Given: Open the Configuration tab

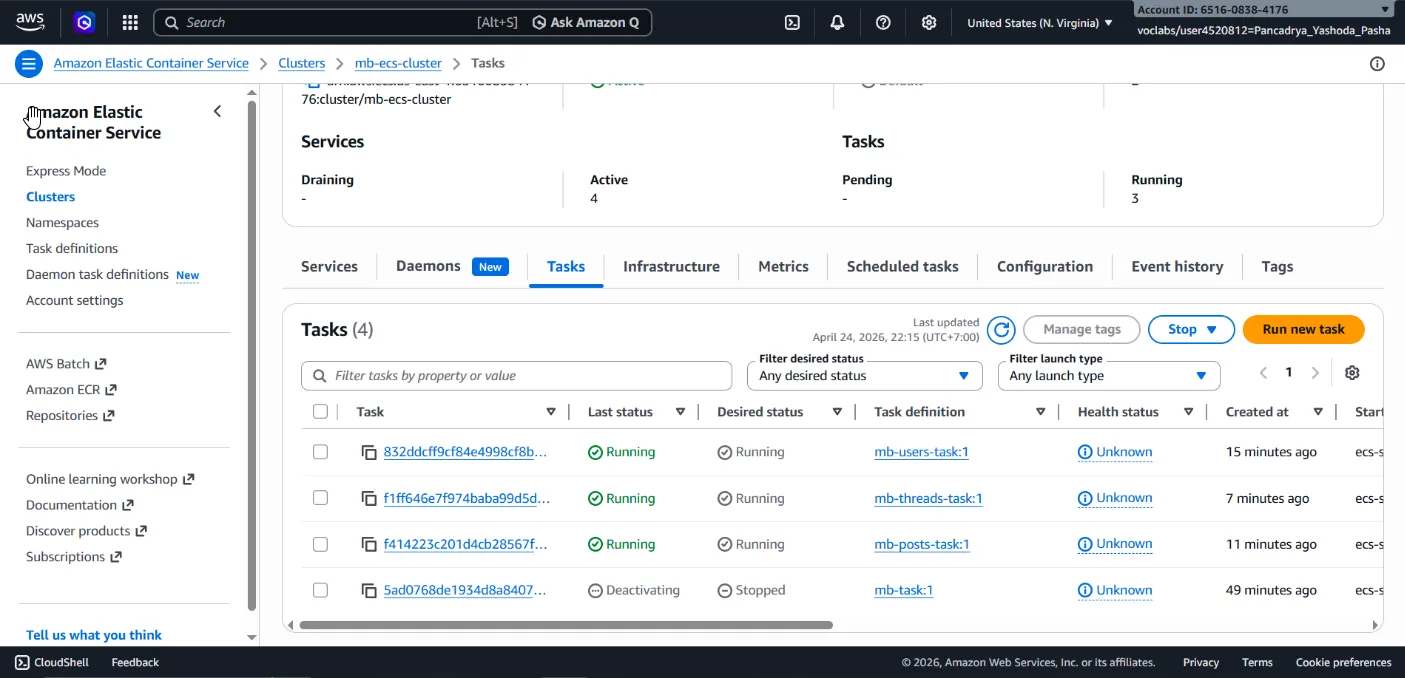Looking at the screenshot, I should tap(1045, 266).
